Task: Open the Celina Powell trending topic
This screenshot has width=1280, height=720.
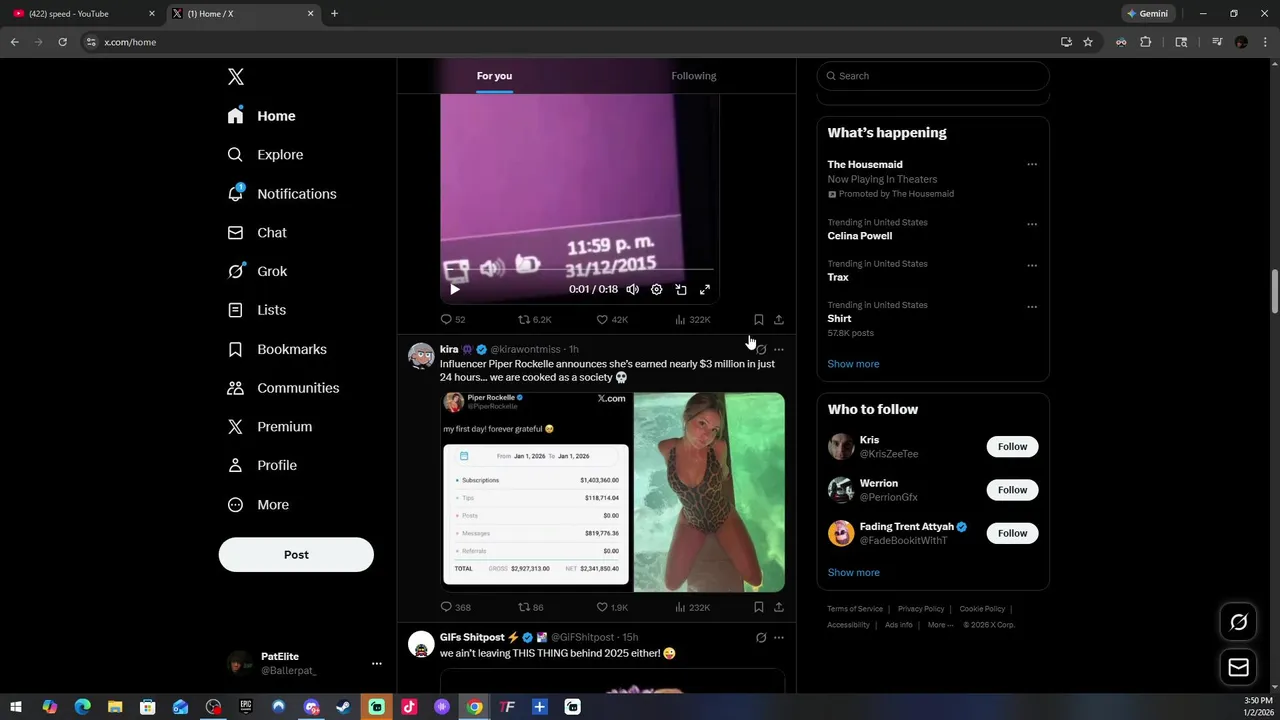Action: click(860, 236)
